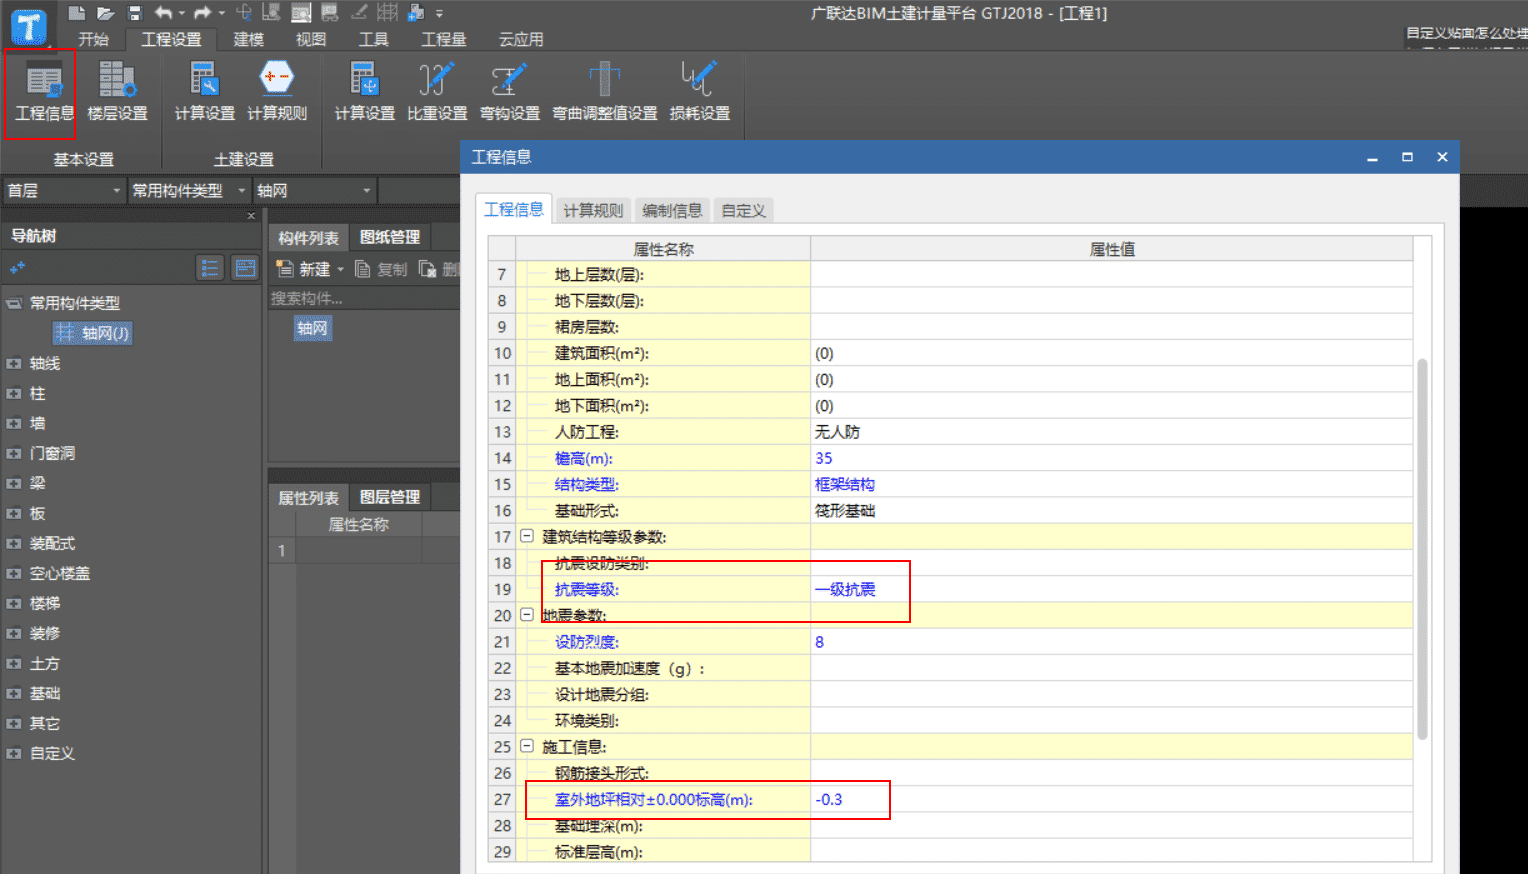This screenshot has width=1528, height=874.
Task: Click the Redo arrow in quick access toolbar
Action: pos(200,13)
